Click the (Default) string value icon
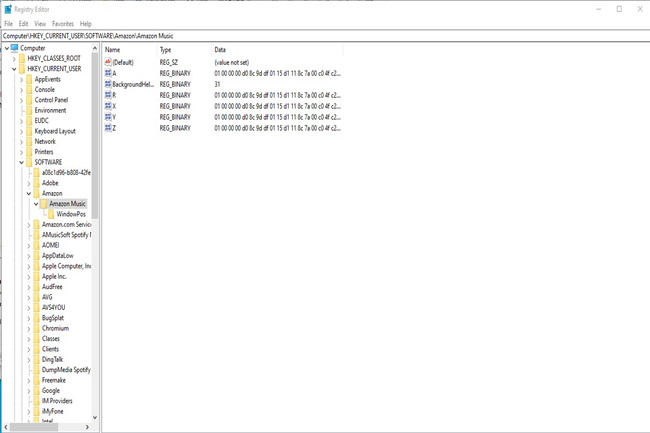This screenshot has height=433, width=650. pyautogui.click(x=108, y=62)
